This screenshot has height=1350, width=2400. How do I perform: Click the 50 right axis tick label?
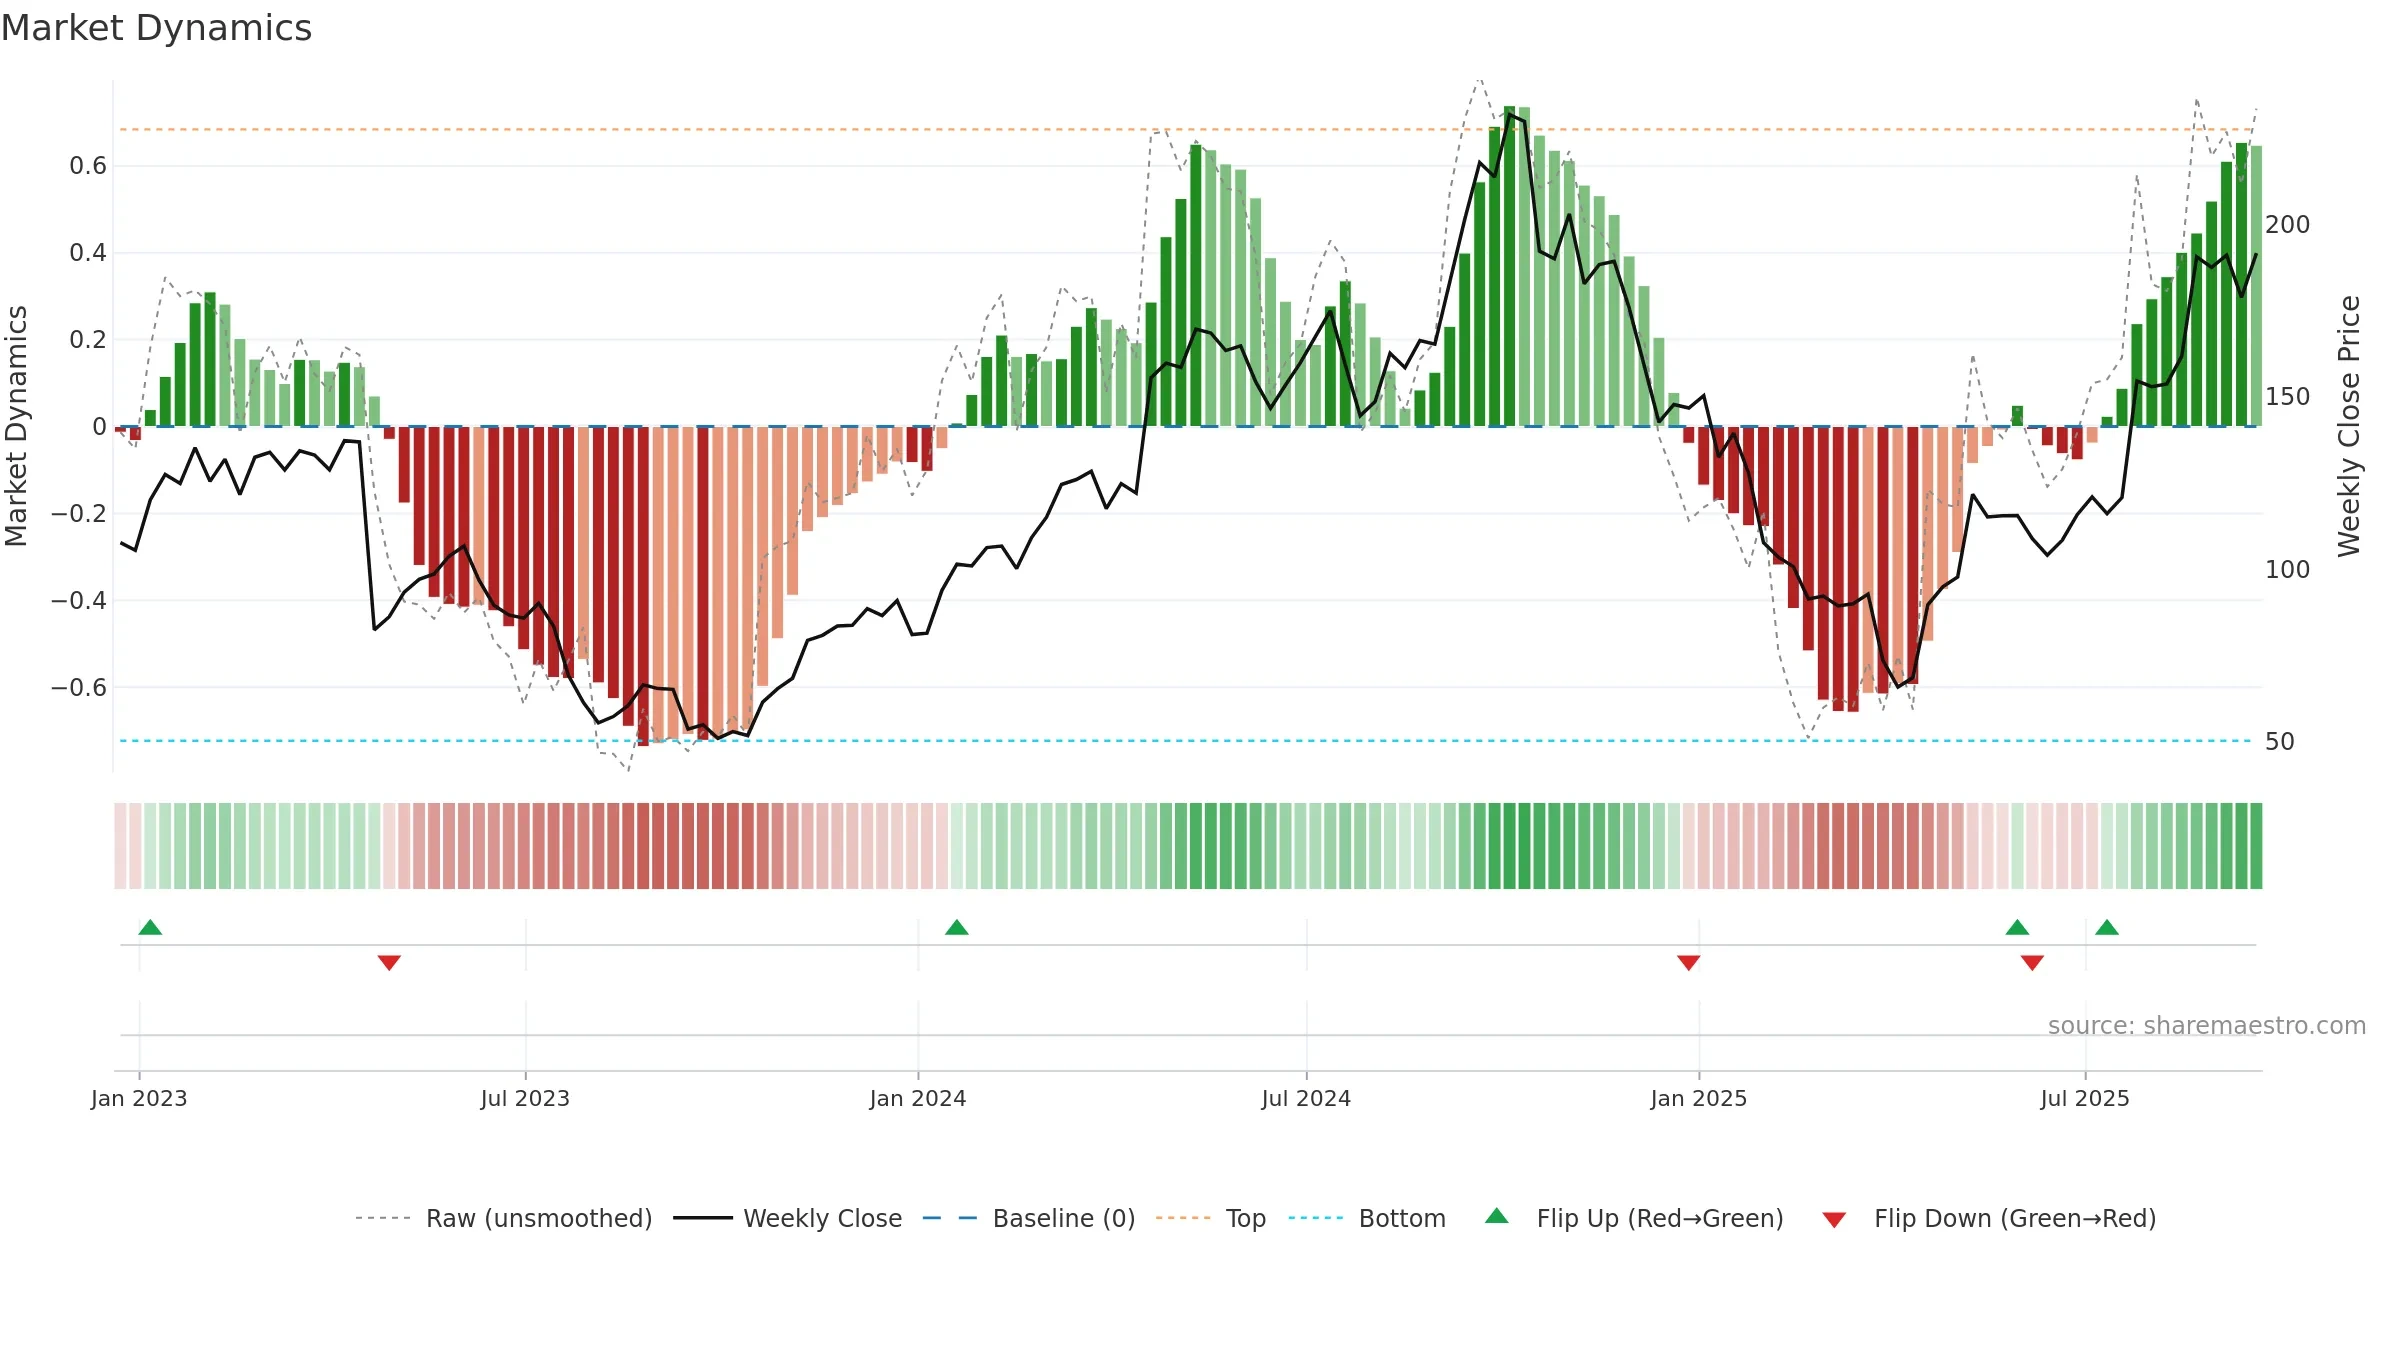pos(2280,742)
